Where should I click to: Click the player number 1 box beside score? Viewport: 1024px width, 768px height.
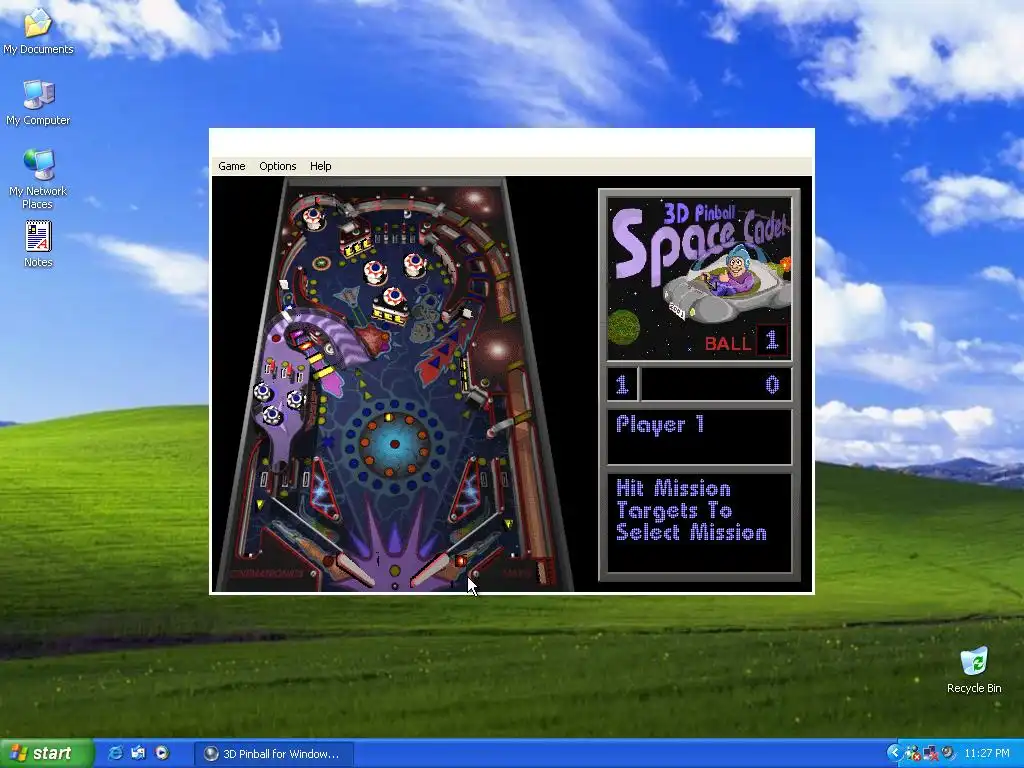(x=622, y=384)
